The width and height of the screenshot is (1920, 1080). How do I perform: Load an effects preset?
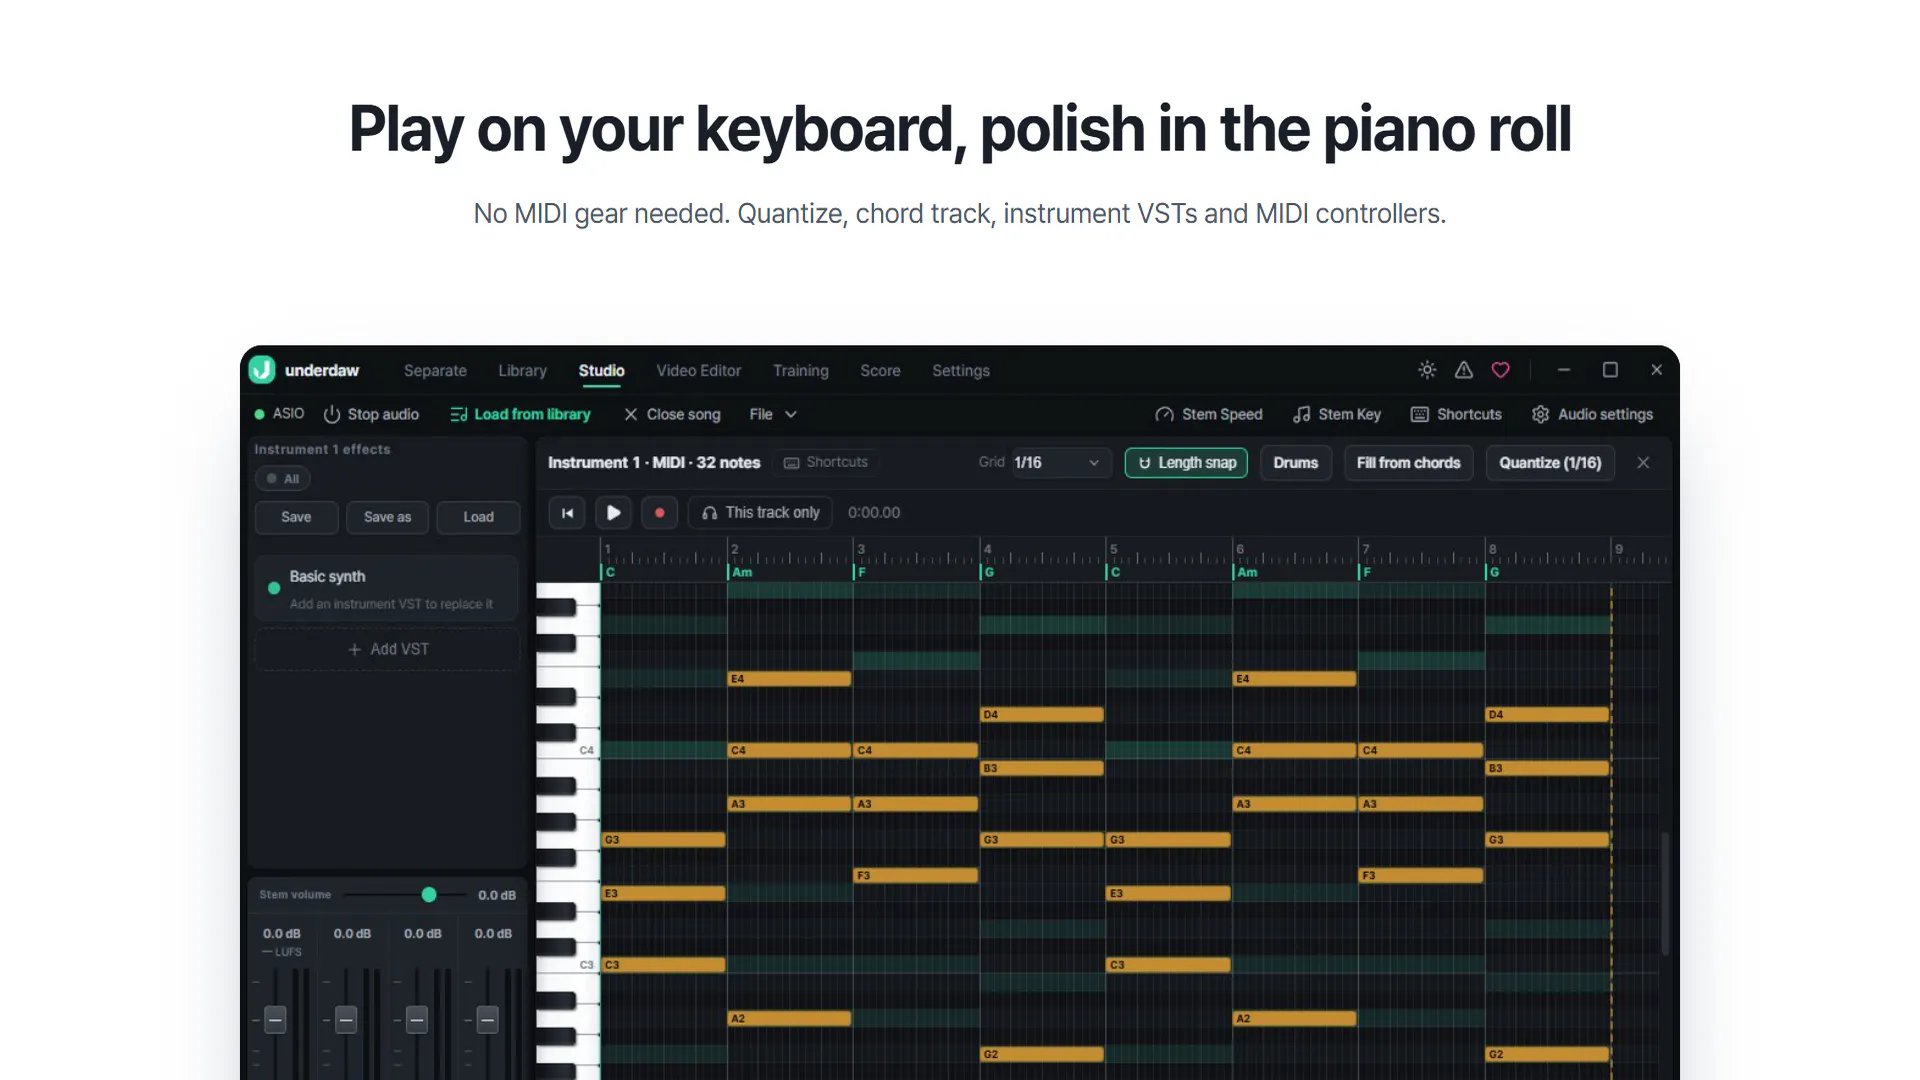478,517
